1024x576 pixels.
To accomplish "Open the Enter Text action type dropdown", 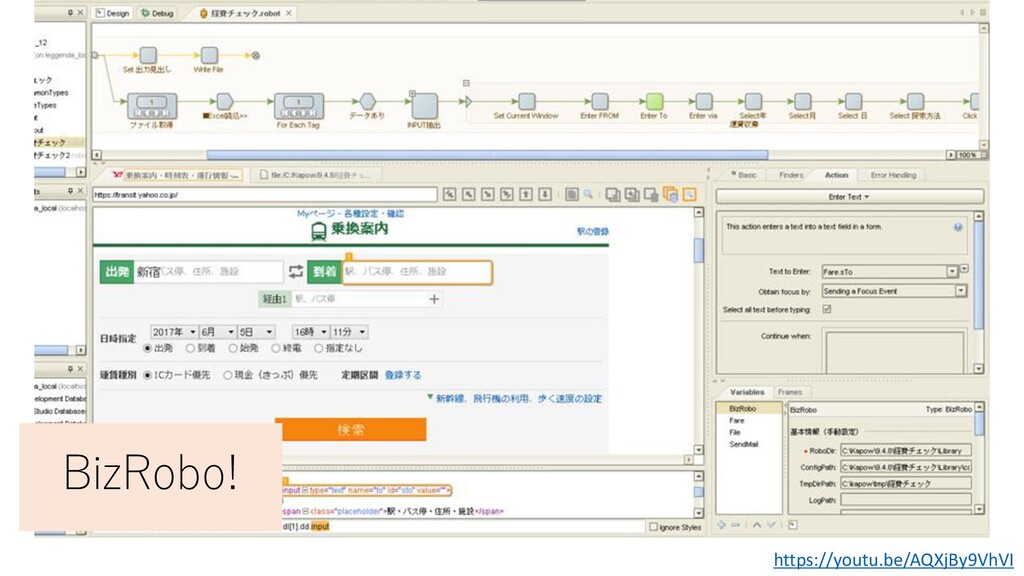I will click(850, 197).
